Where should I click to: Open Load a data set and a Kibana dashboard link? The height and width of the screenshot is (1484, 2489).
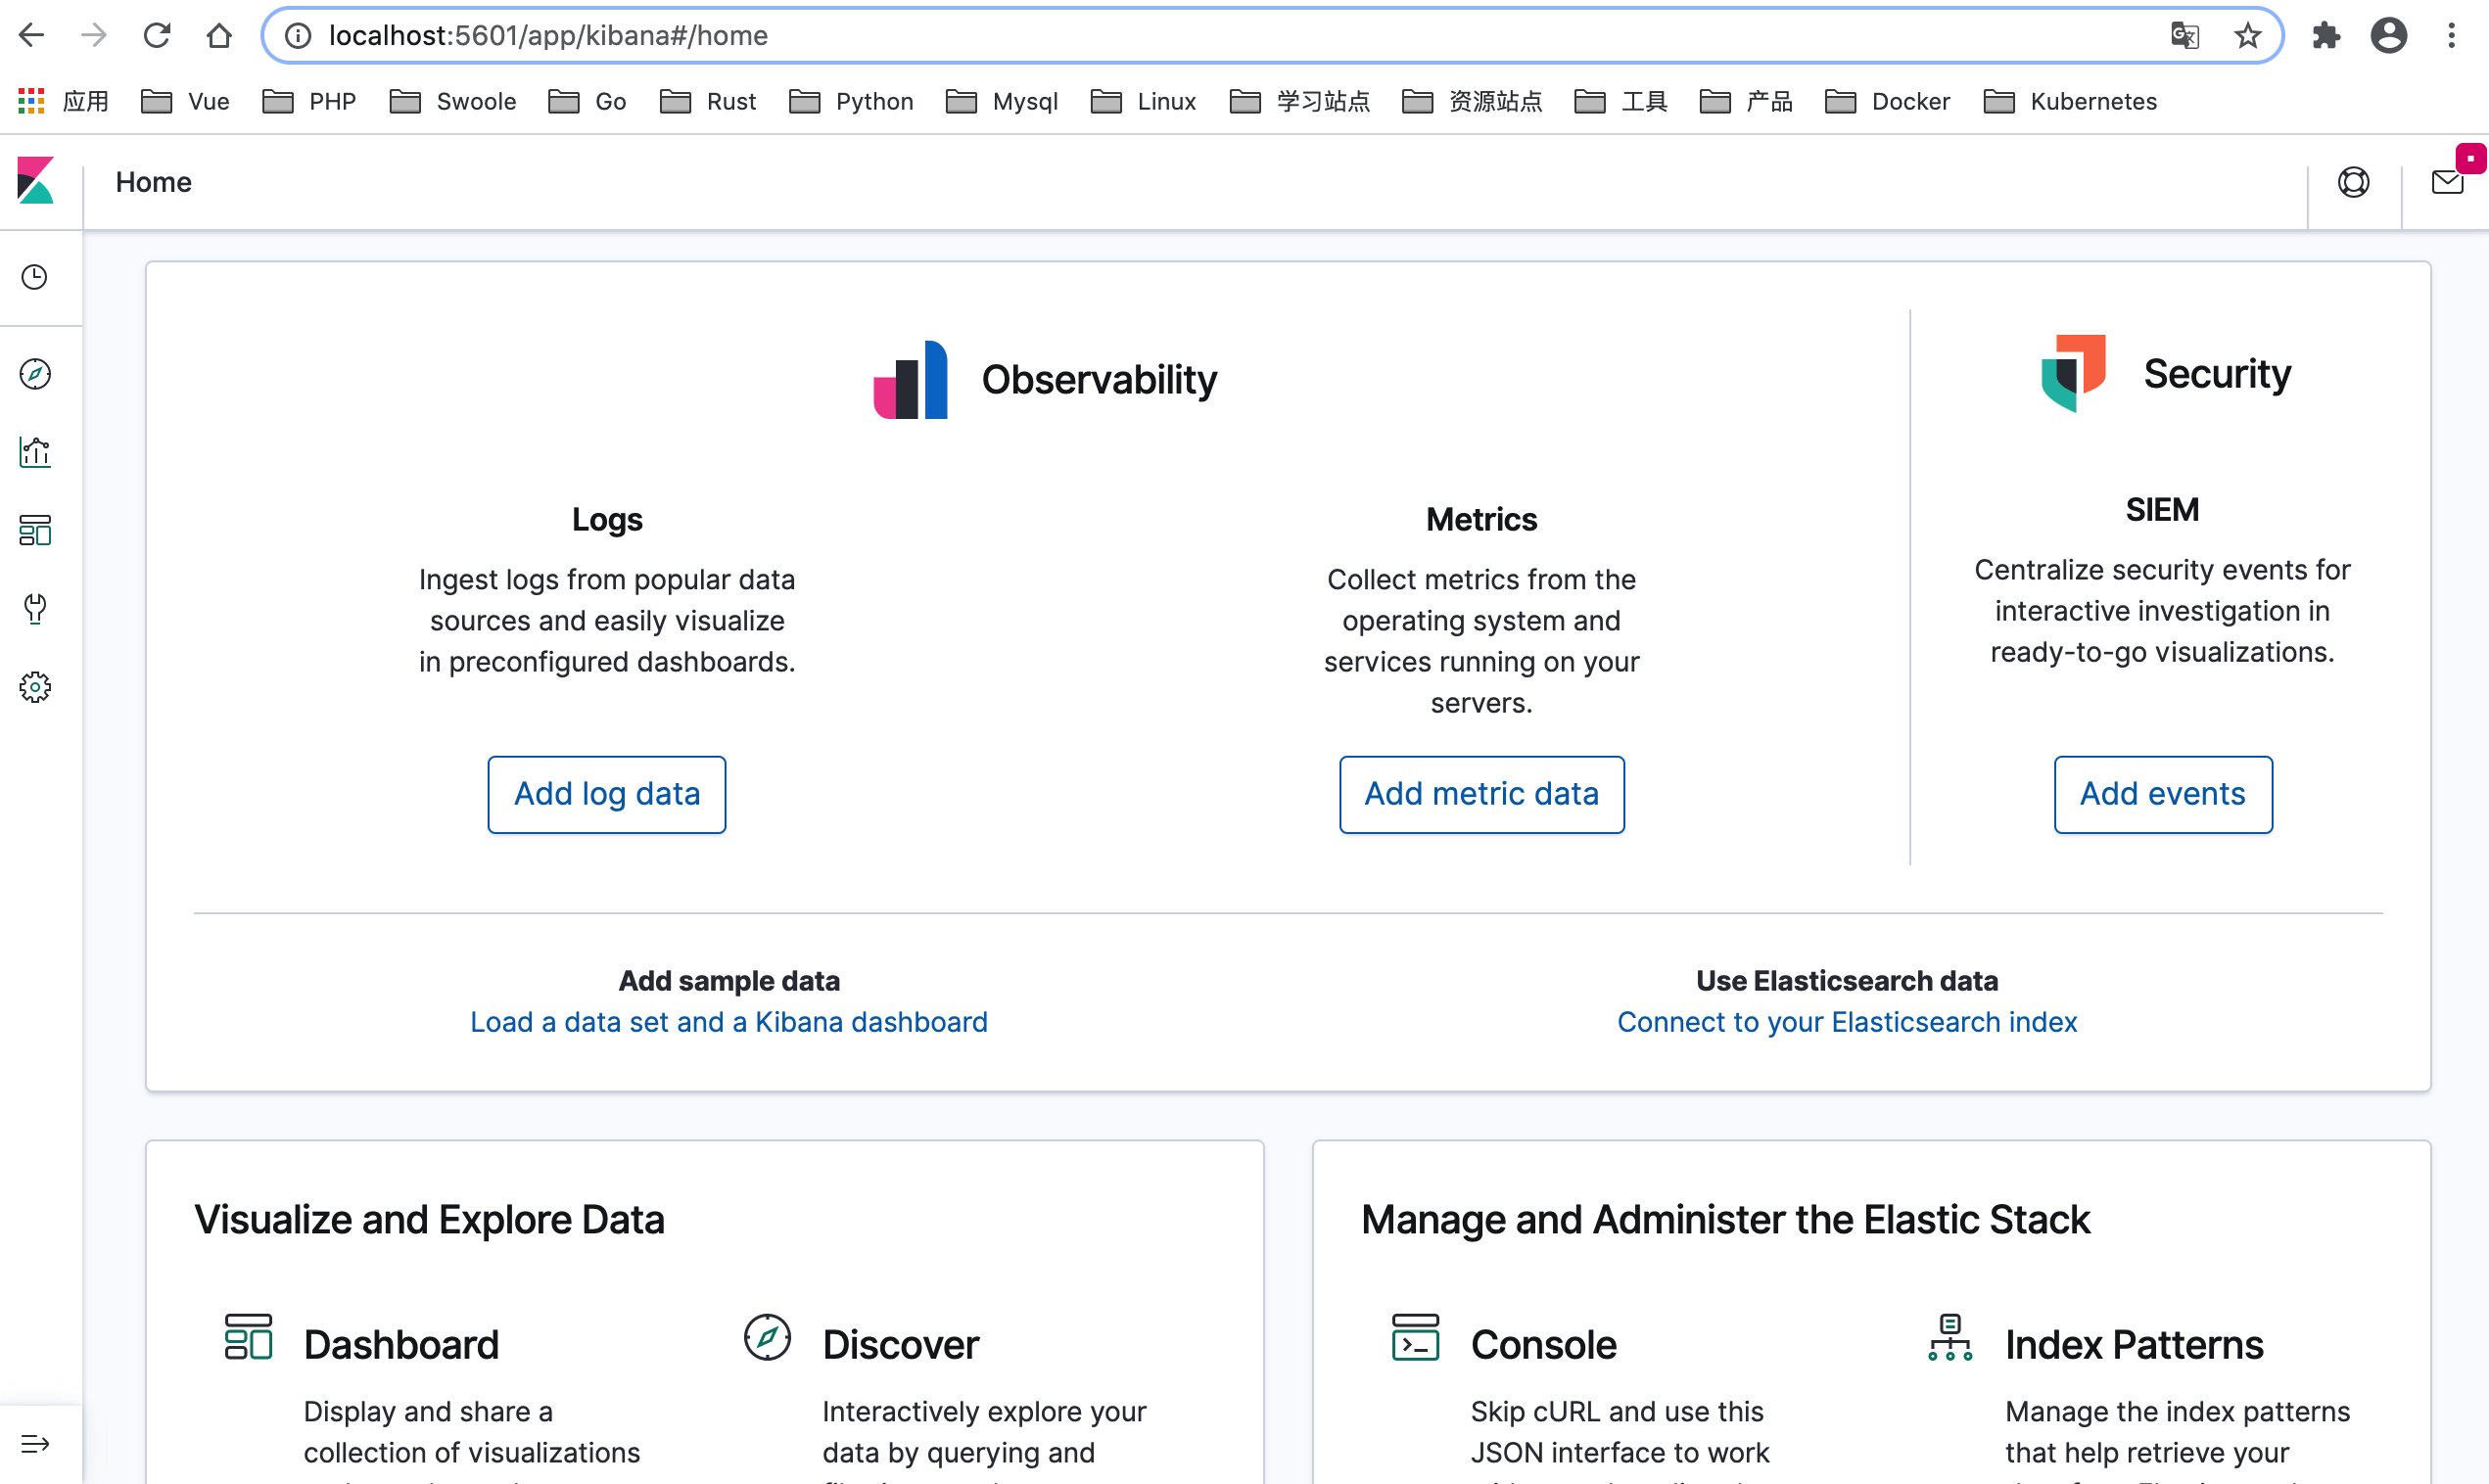pyautogui.click(x=729, y=1021)
